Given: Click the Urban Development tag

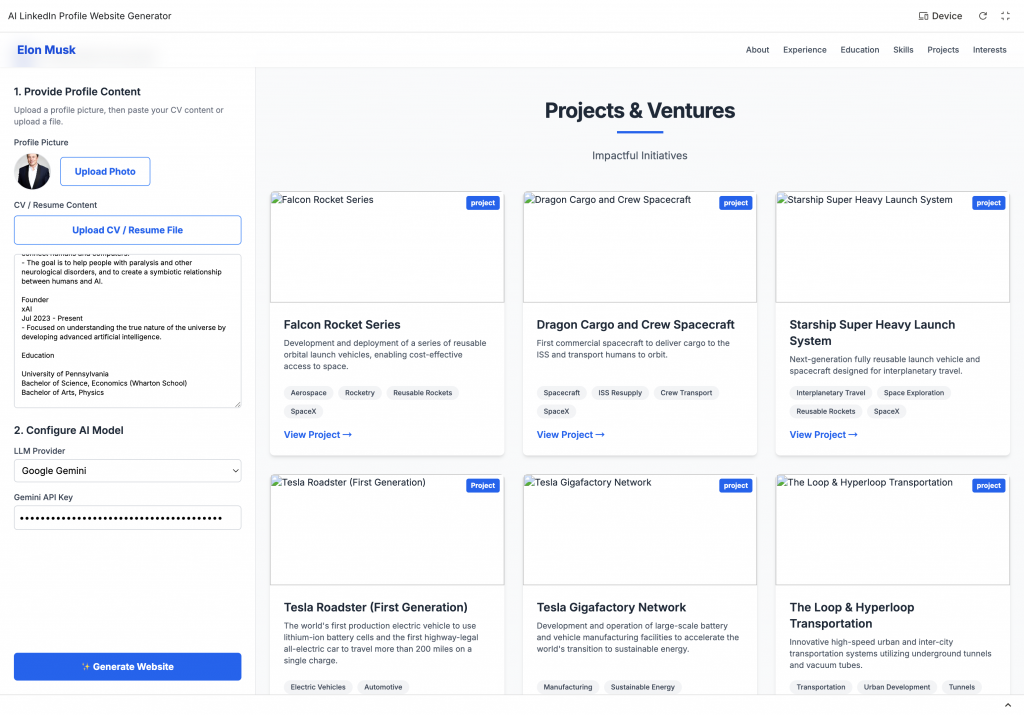Looking at the screenshot, I should click(897, 687).
